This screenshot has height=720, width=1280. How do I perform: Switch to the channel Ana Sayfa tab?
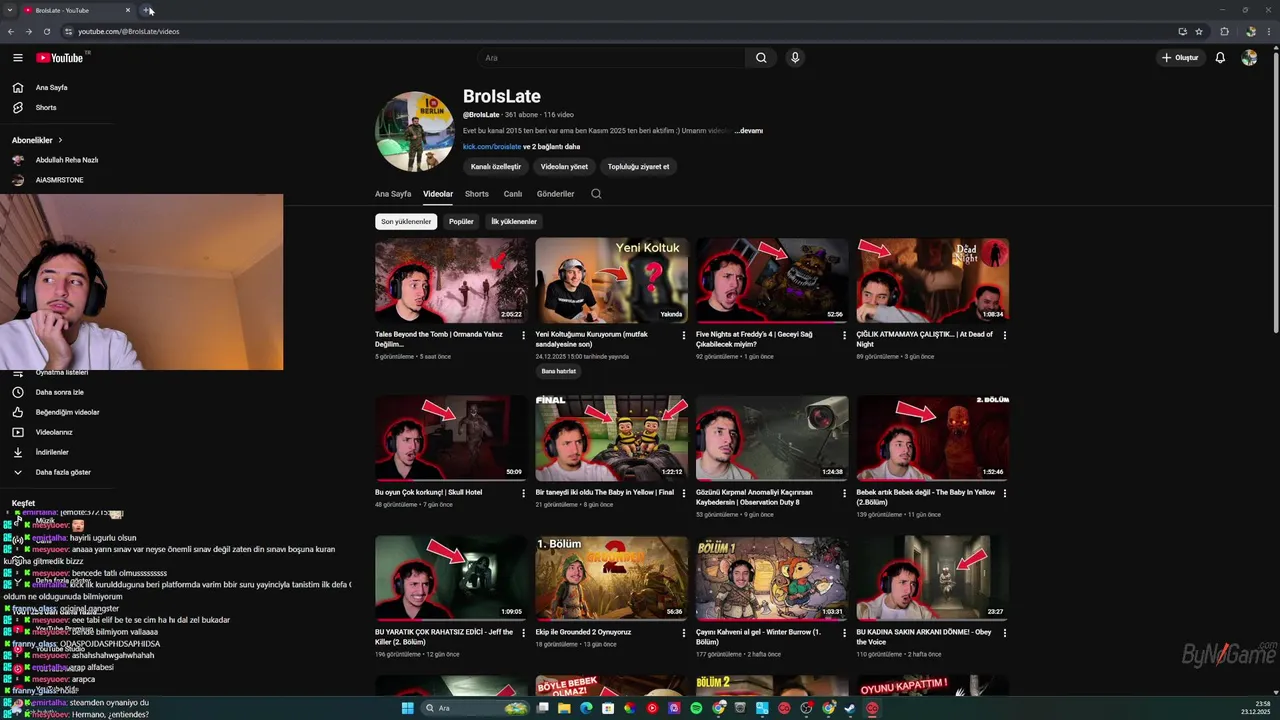393,194
